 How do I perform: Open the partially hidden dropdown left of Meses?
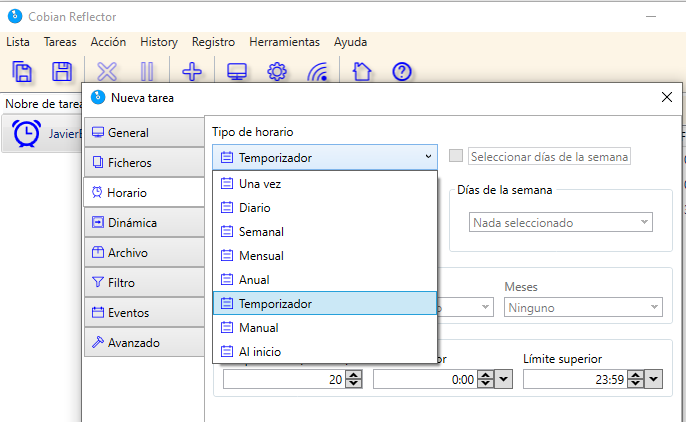point(466,307)
